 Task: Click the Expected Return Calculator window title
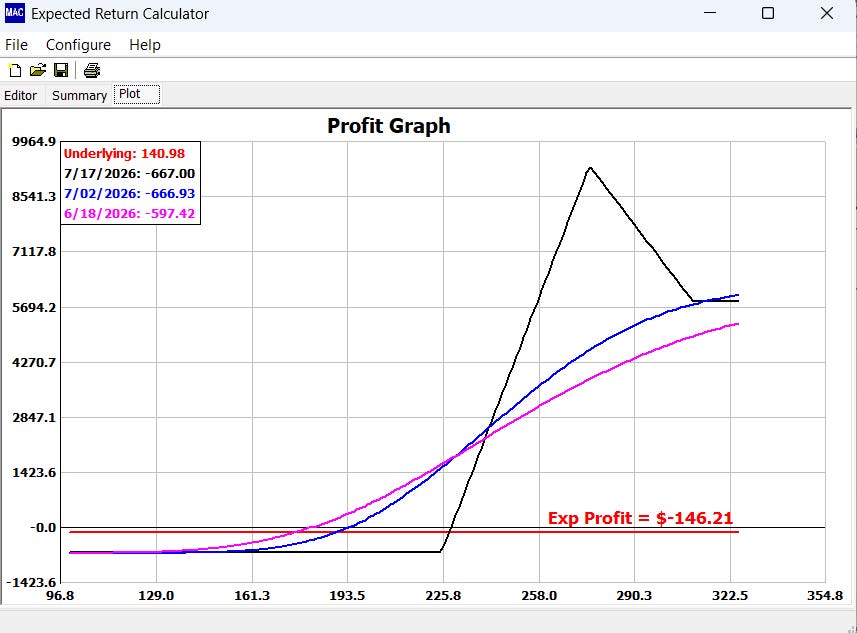[120, 14]
